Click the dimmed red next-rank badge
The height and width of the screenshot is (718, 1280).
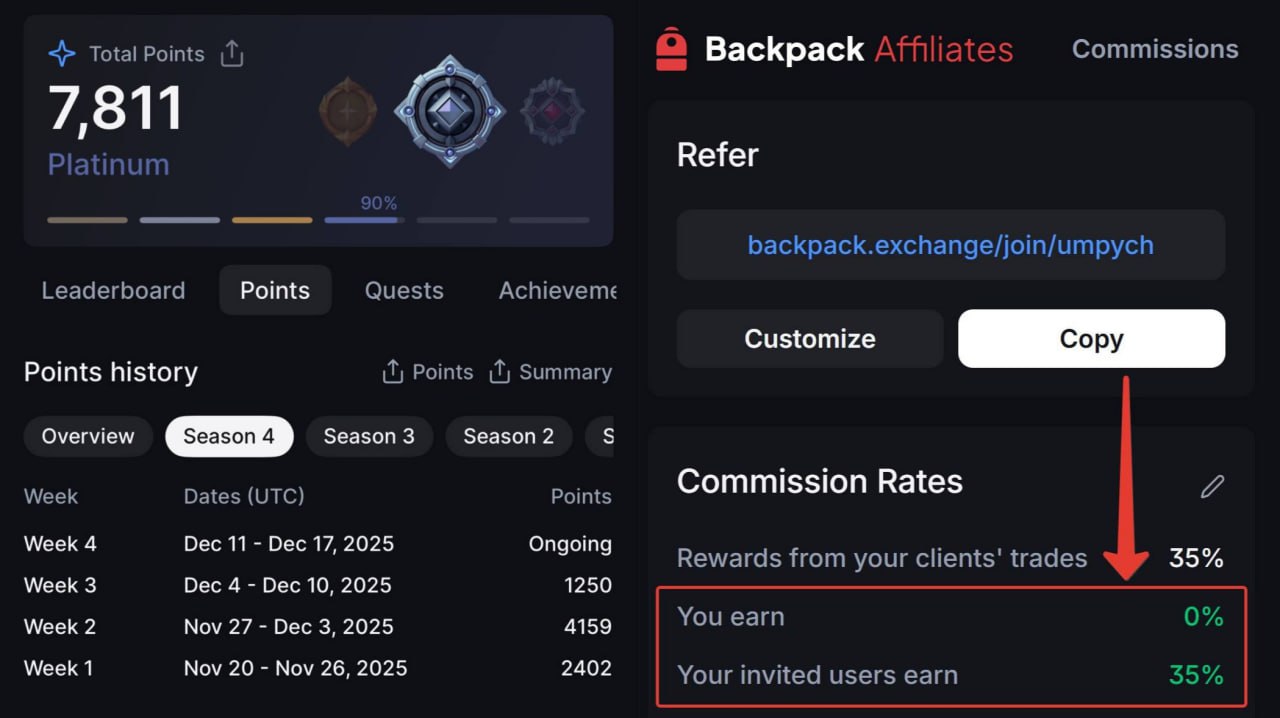pos(553,111)
